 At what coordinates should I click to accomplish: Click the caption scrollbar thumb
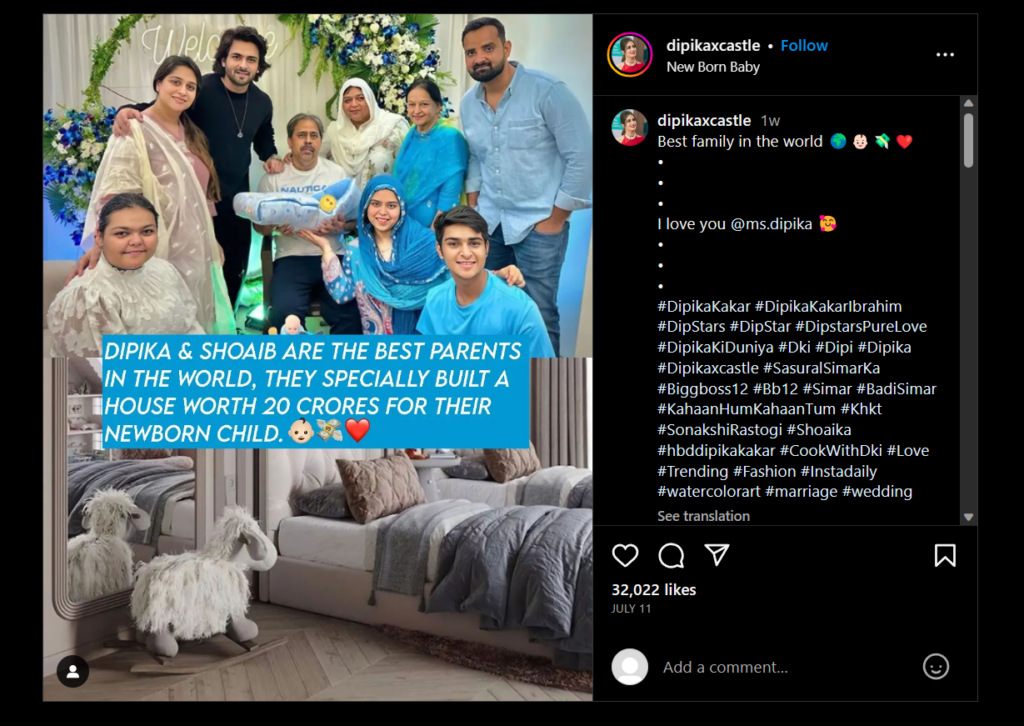[x=968, y=140]
